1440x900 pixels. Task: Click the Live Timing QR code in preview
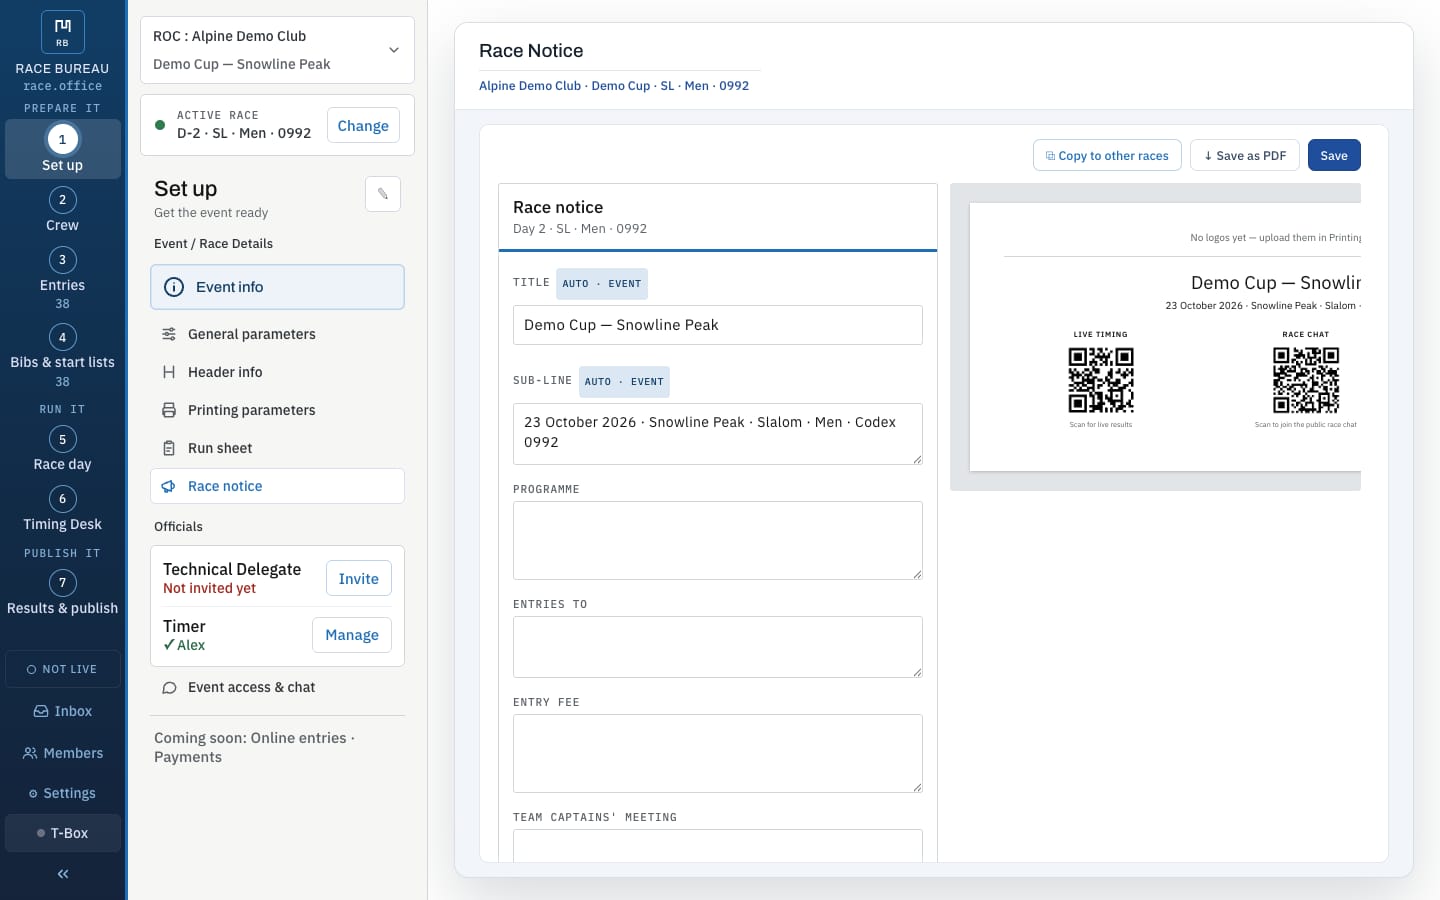(1101, 380)
